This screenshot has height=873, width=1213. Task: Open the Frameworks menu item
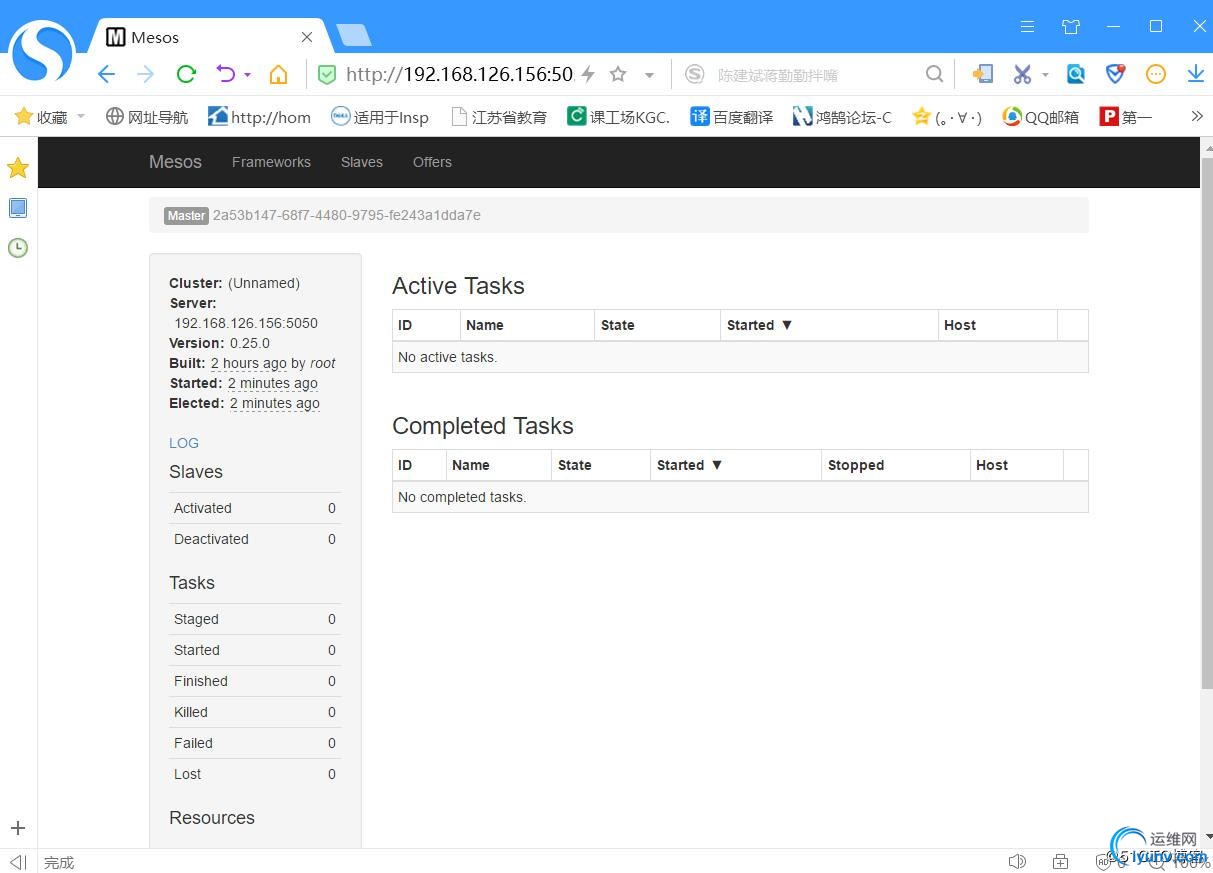pos(271,162)
